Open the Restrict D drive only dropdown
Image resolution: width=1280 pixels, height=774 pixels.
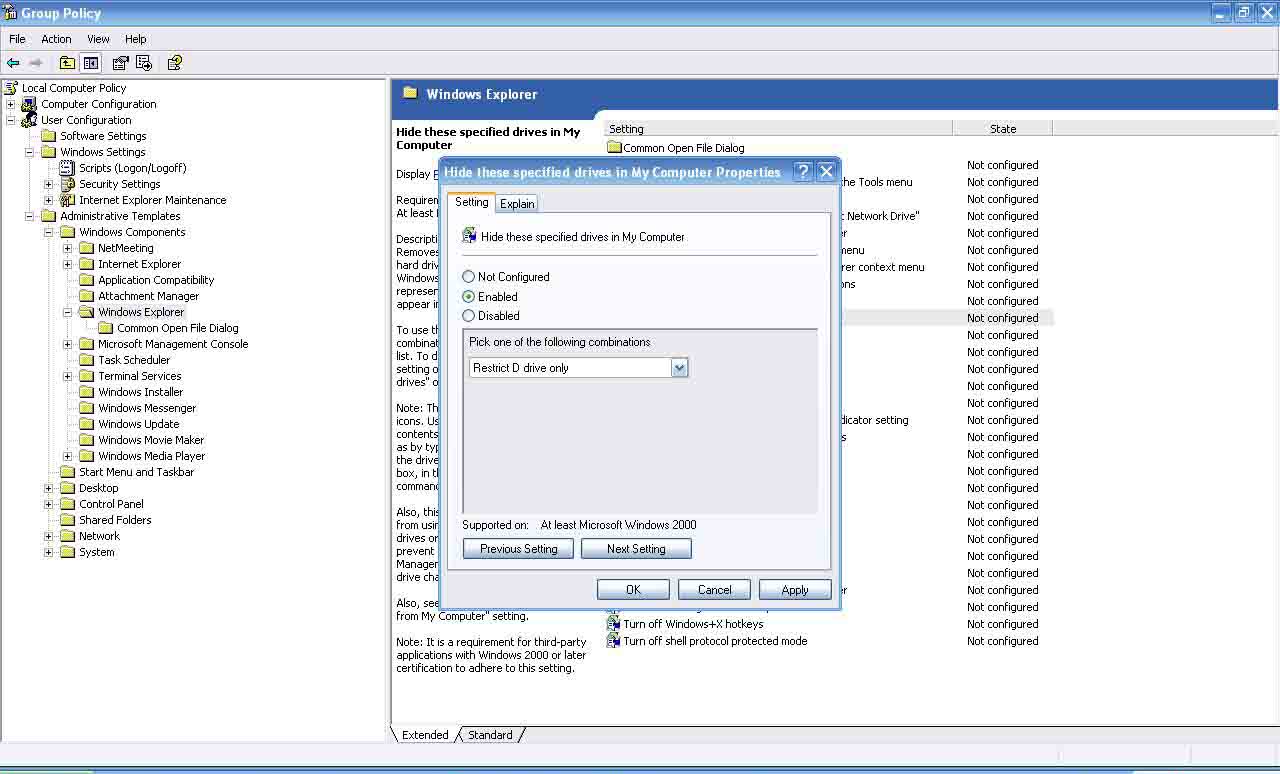(679, 368)
